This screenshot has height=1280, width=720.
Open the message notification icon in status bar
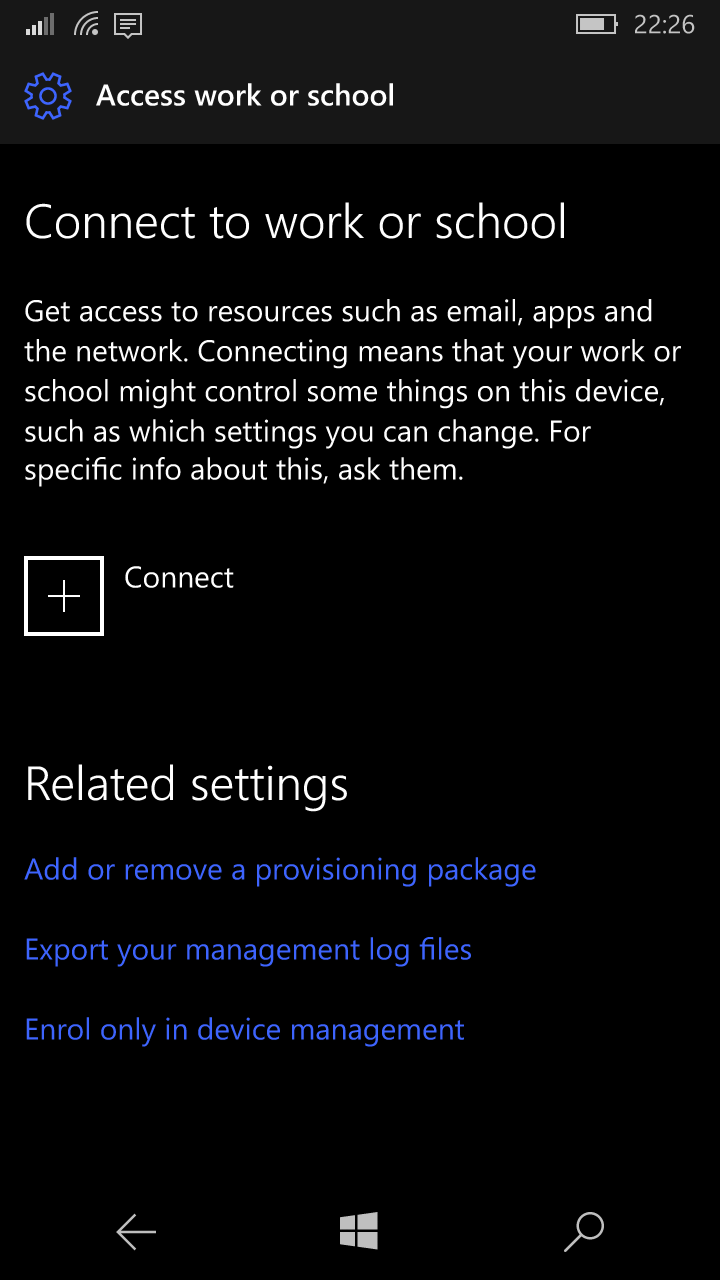point(128,25)
